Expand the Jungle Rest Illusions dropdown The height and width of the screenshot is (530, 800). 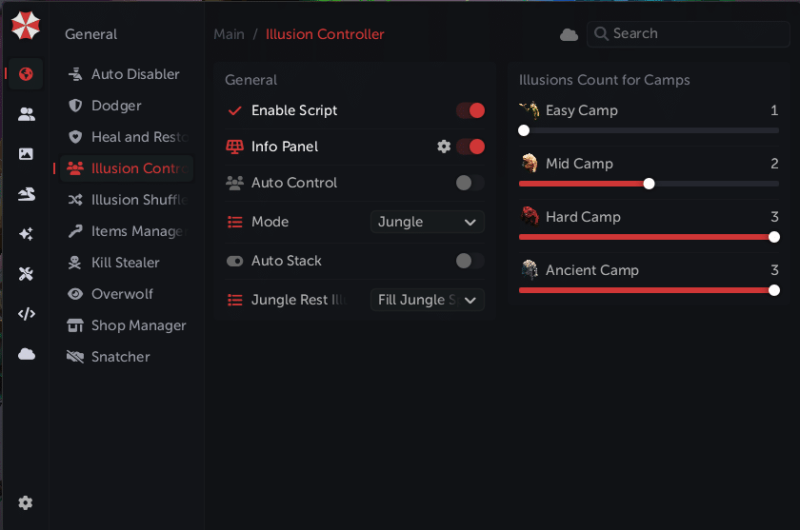point(427,300)
